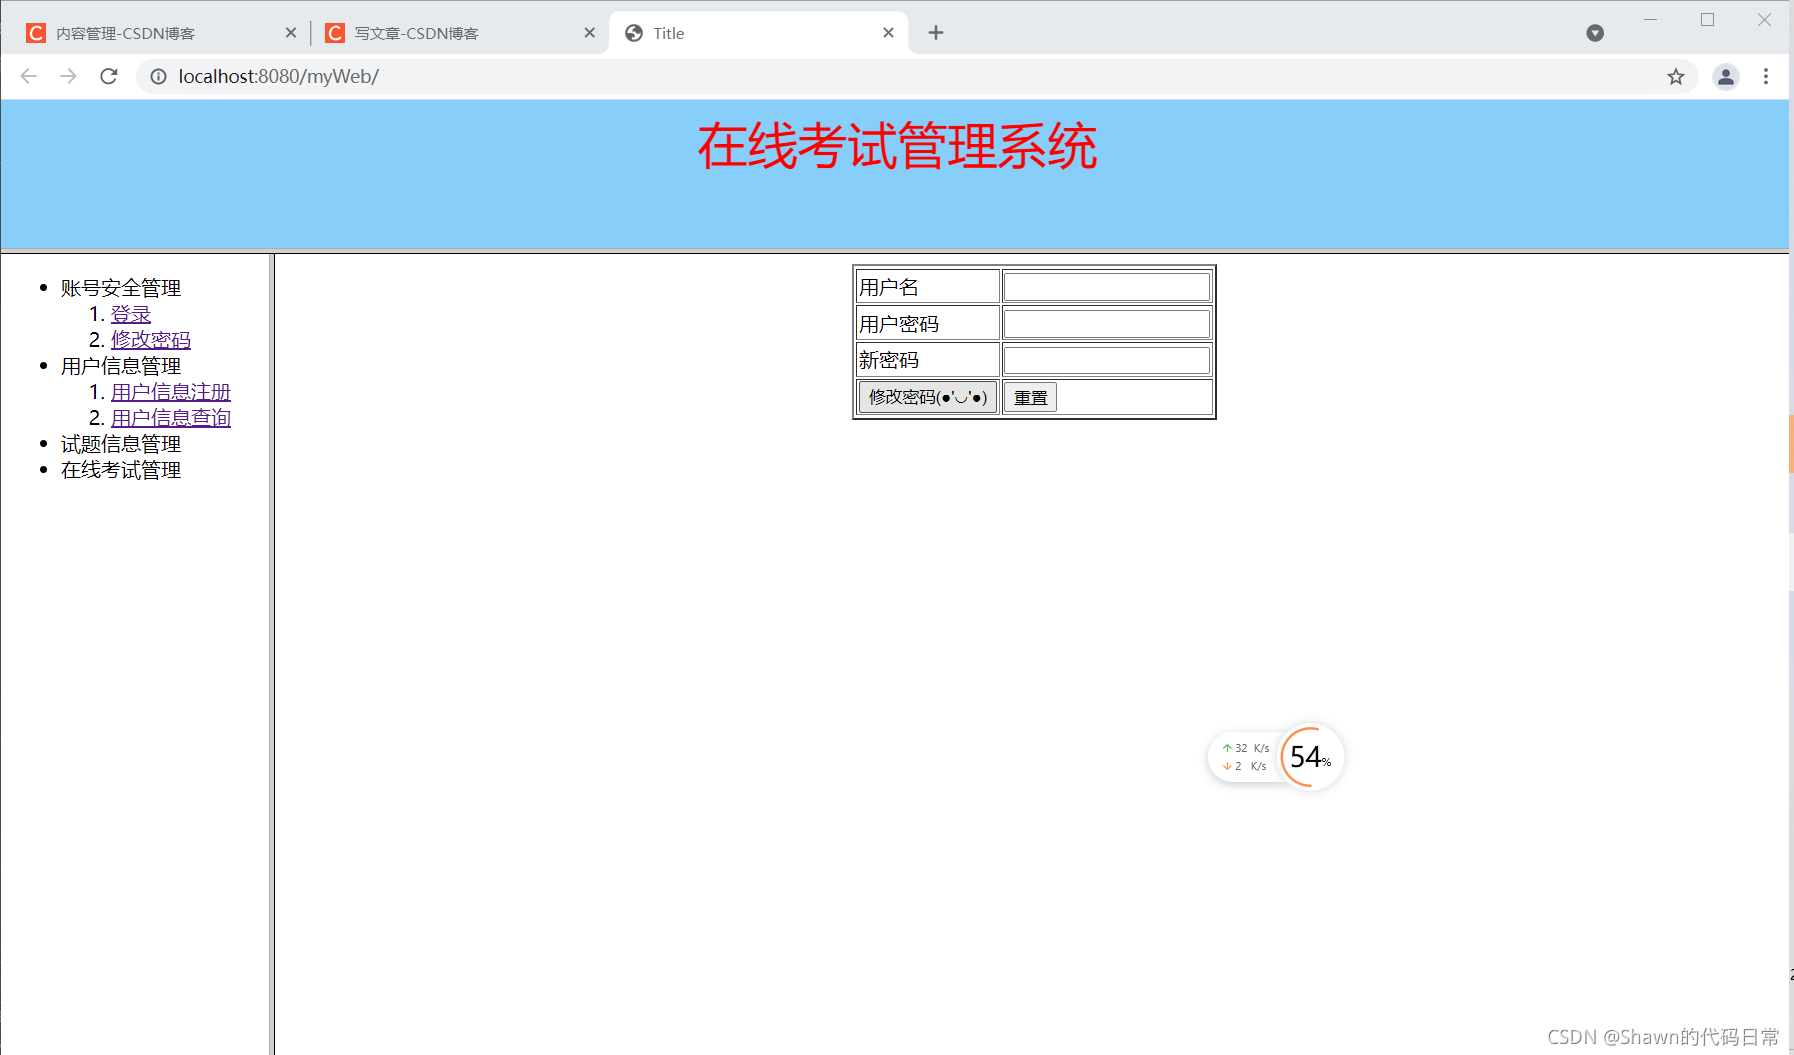Open the 用户信息注册 link
This screenshot has width=1794, height=1055.
pyautogui.click(x=171, y=392)
